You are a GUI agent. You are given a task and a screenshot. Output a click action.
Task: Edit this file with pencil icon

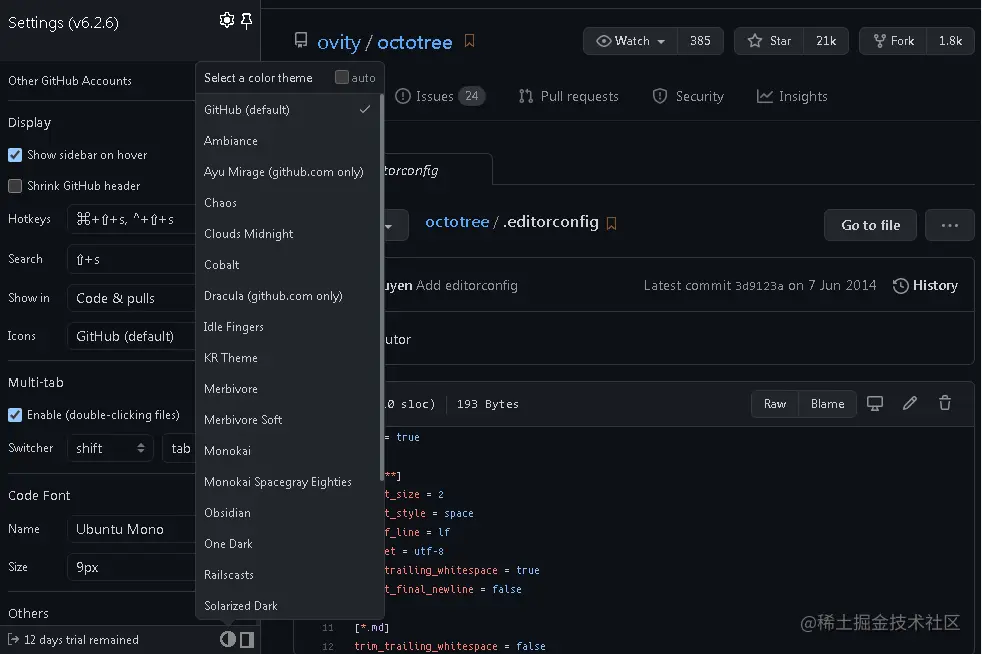point(910,403)
